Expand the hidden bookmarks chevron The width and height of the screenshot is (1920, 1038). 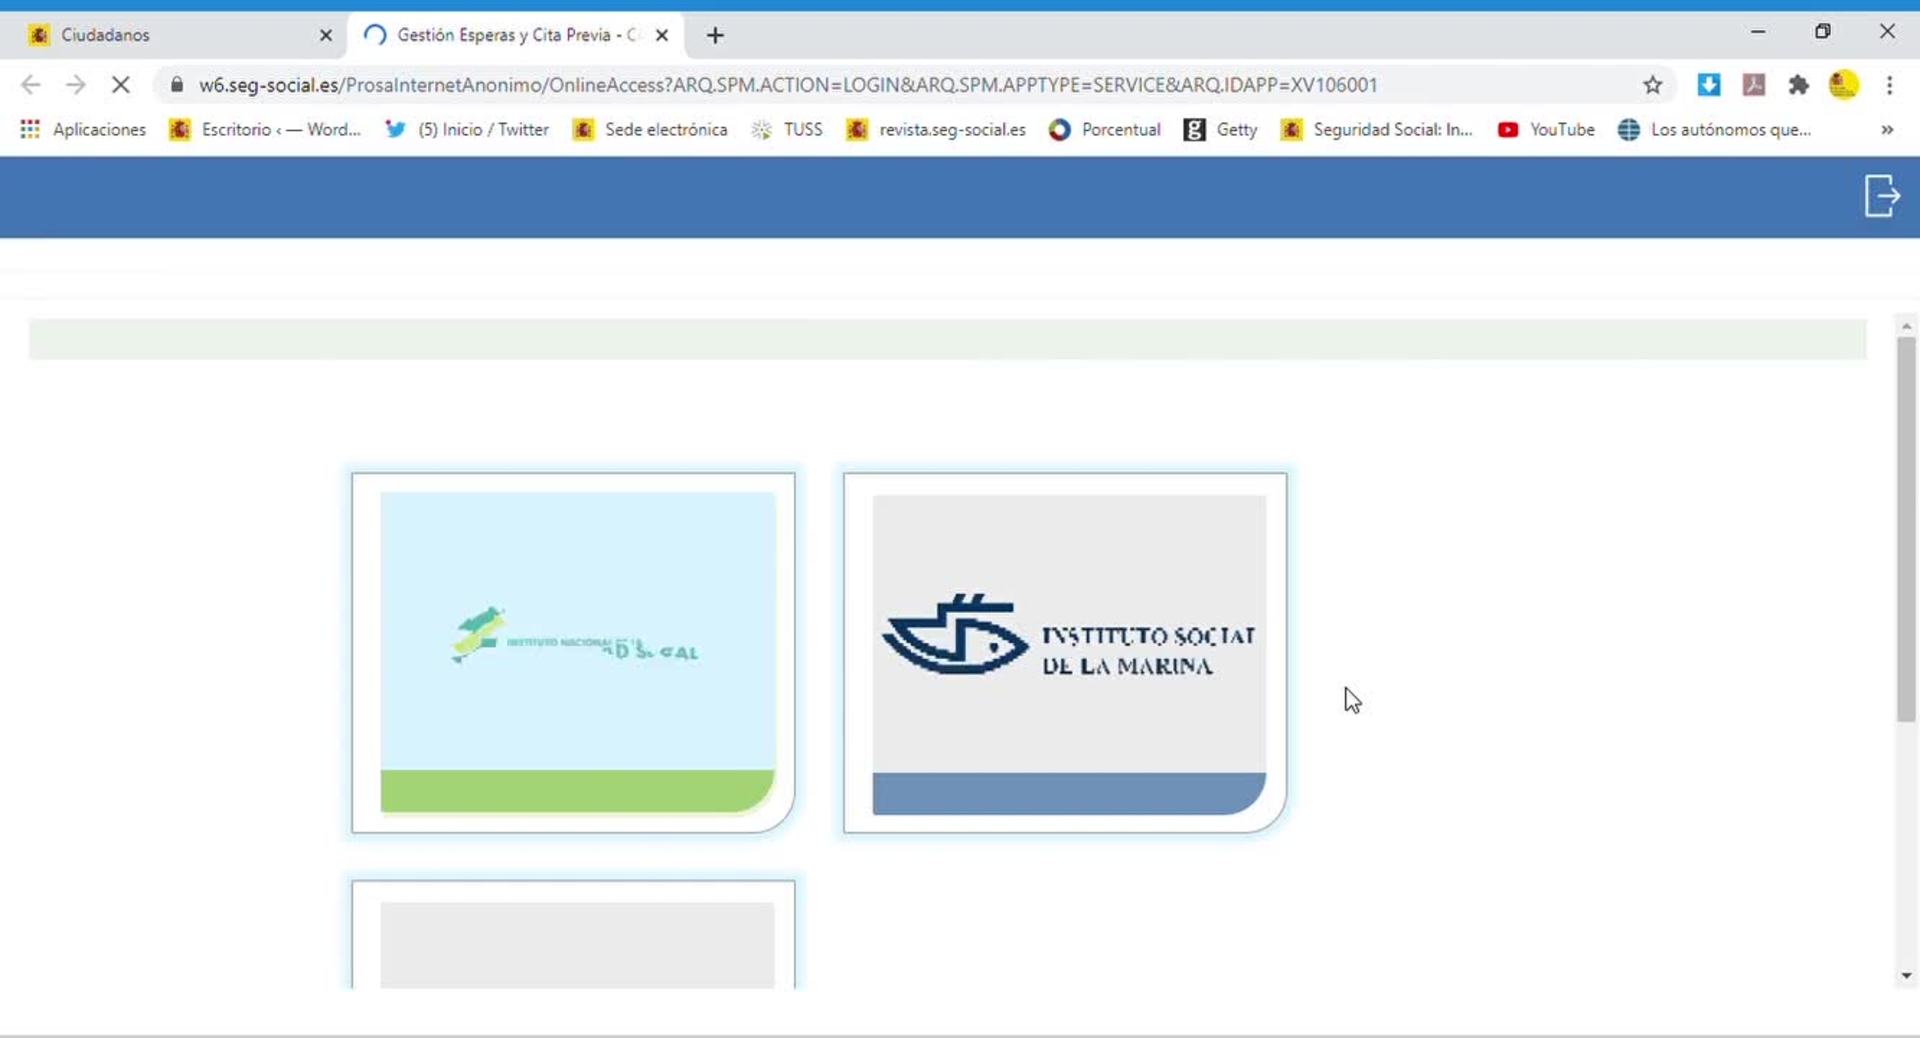(x=1886, y=129)
